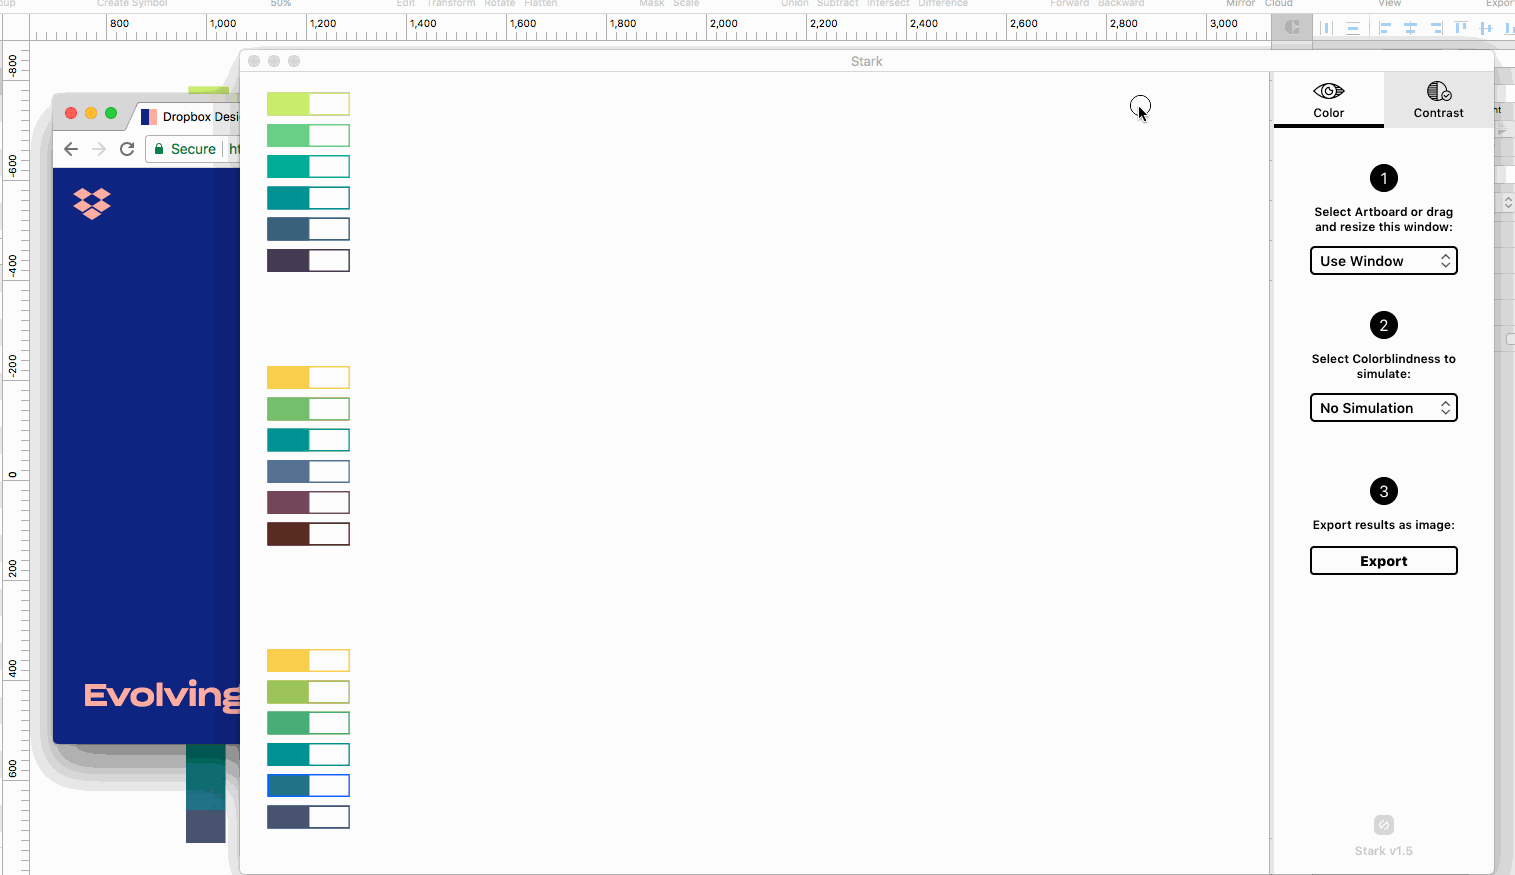Click the Stark v1.5 version text
Screen dimensions: 1515x875
coord(1384,851)
